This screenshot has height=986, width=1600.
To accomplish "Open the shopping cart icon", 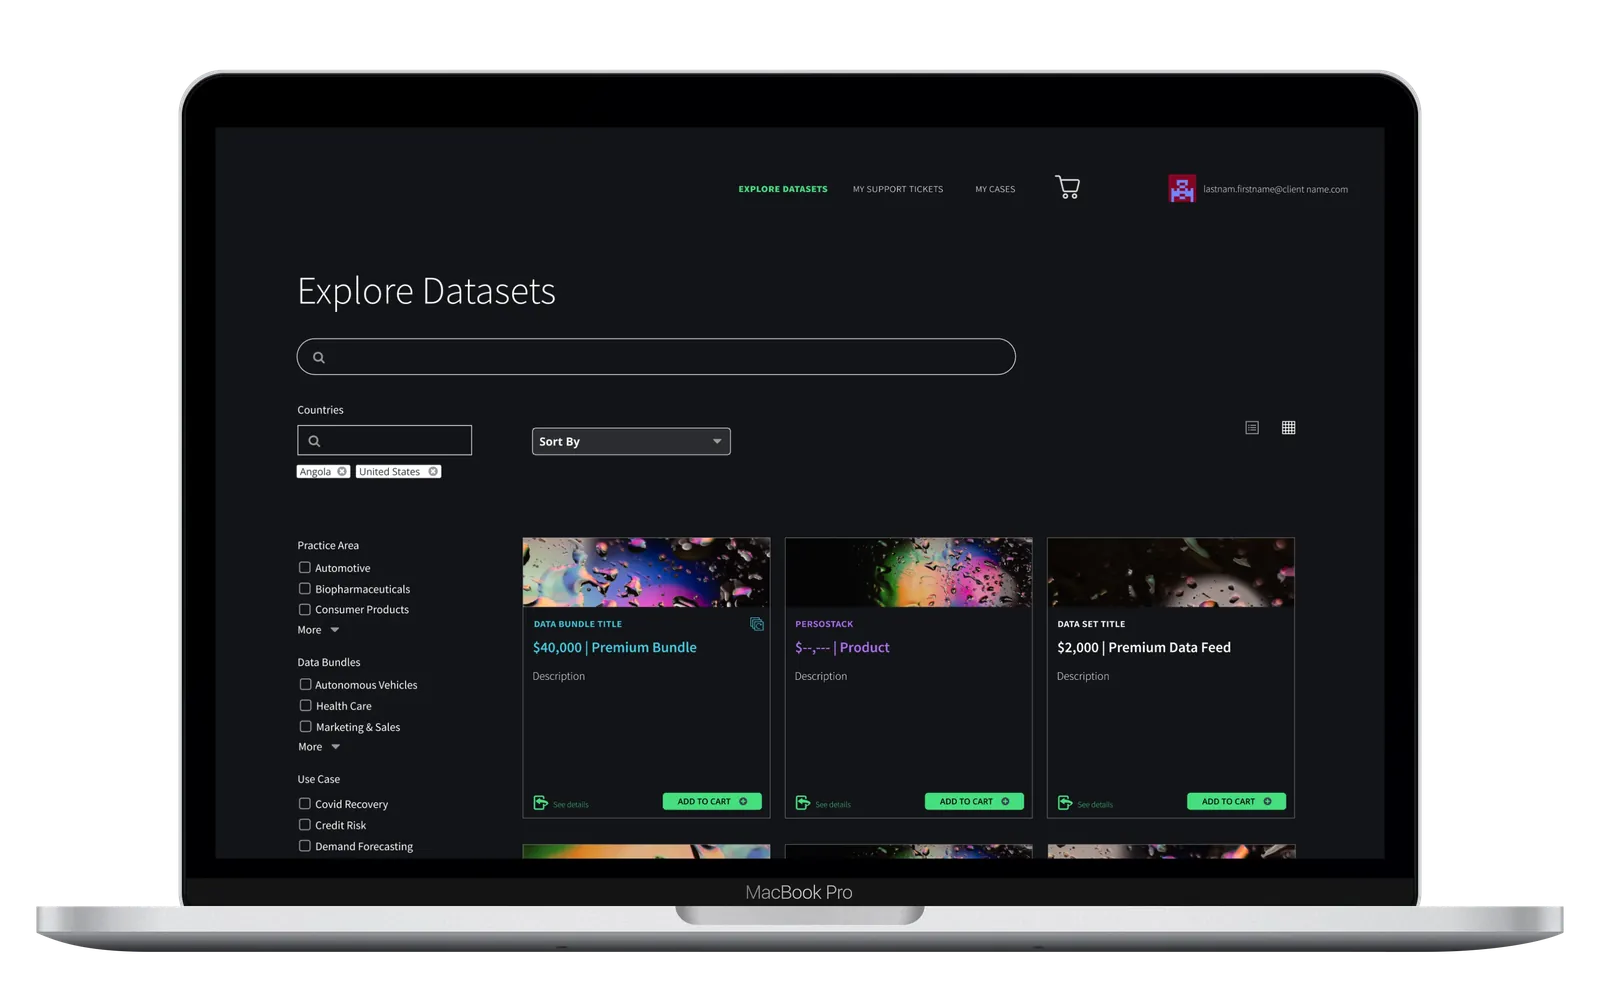I will point(1067,187).
